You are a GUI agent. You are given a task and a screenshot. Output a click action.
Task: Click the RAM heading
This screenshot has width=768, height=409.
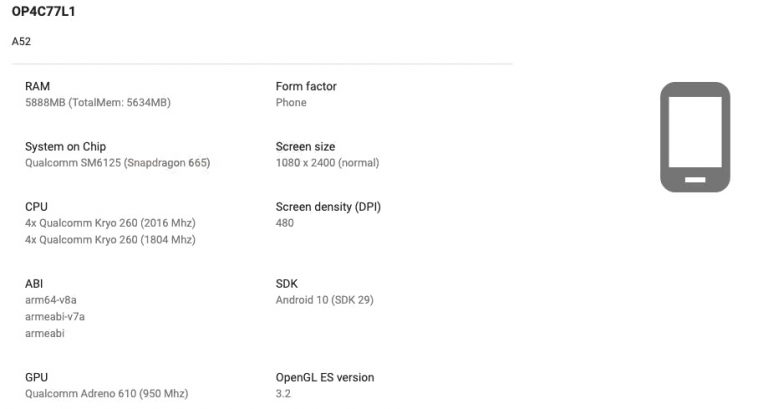(x=37, y=87)
